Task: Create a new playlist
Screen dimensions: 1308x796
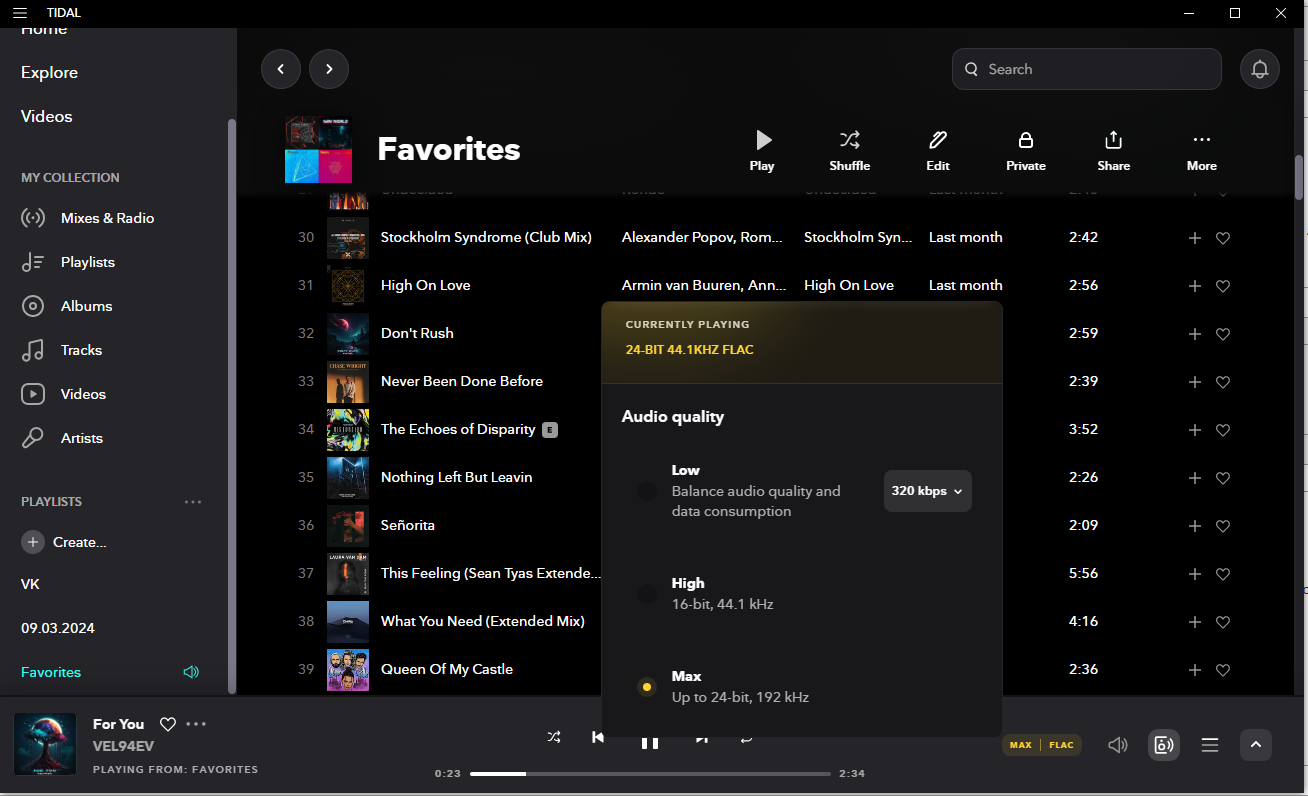Action: point(64,542)
